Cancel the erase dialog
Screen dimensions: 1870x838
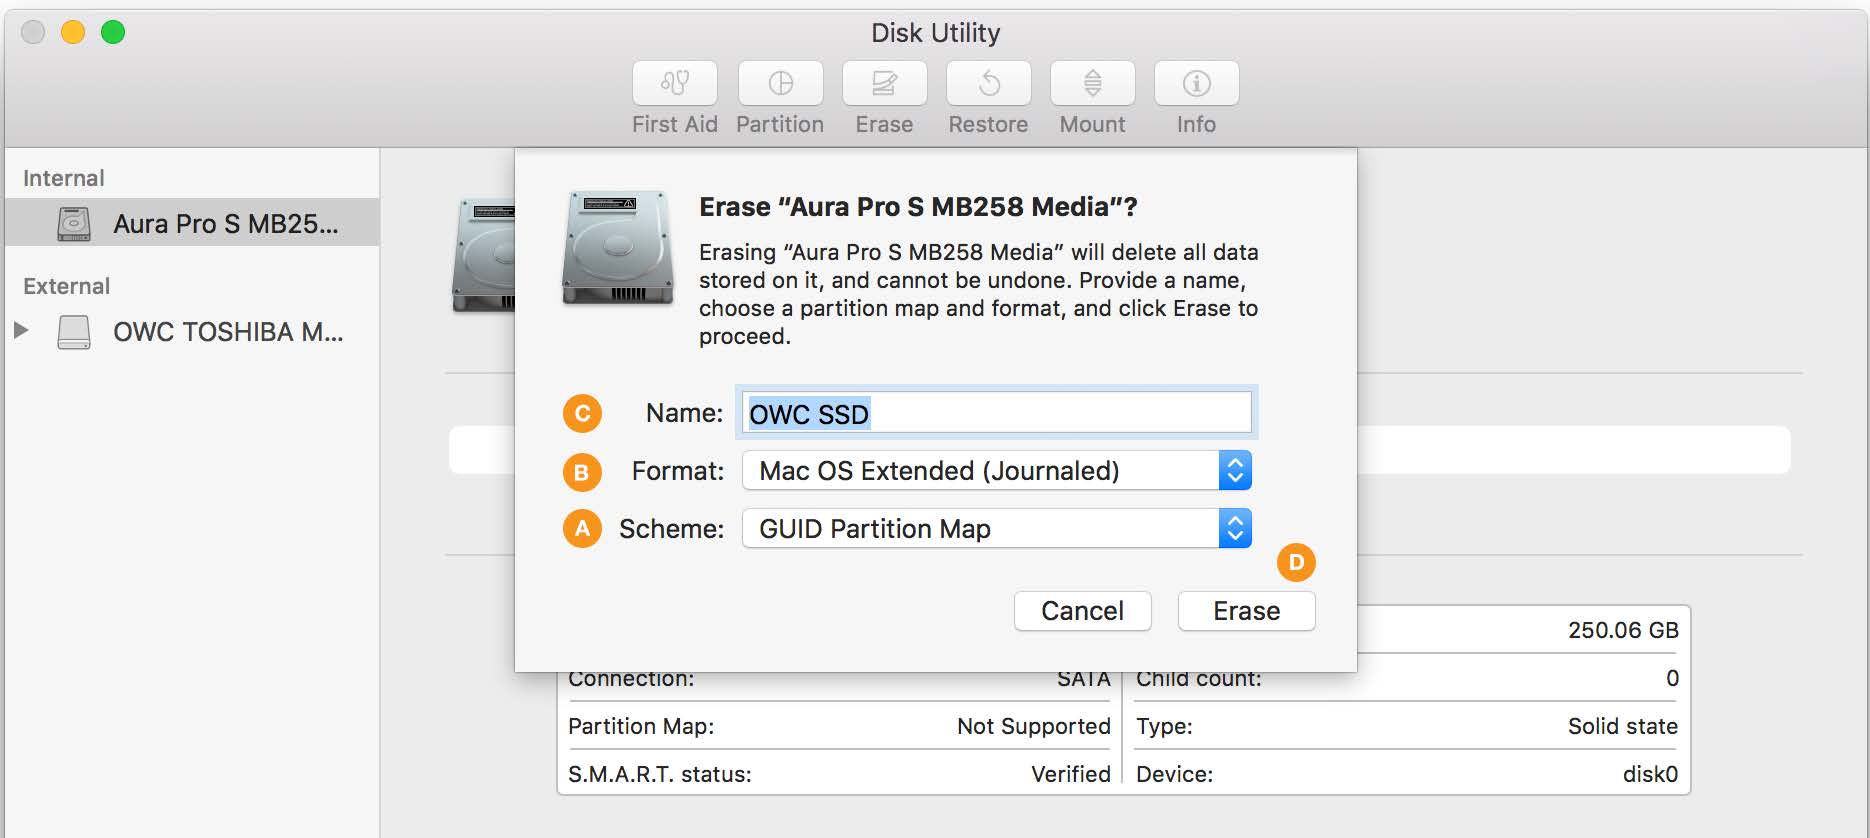(1082, 611)
